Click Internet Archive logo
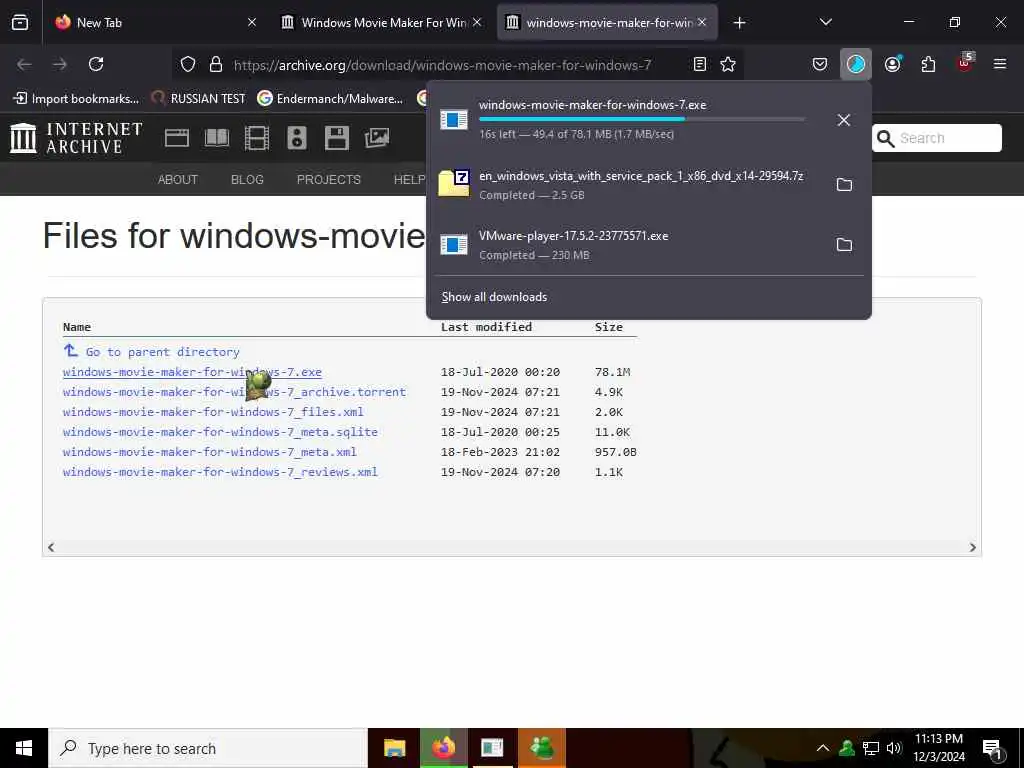1024x768 pixels. tap(76, 138)
